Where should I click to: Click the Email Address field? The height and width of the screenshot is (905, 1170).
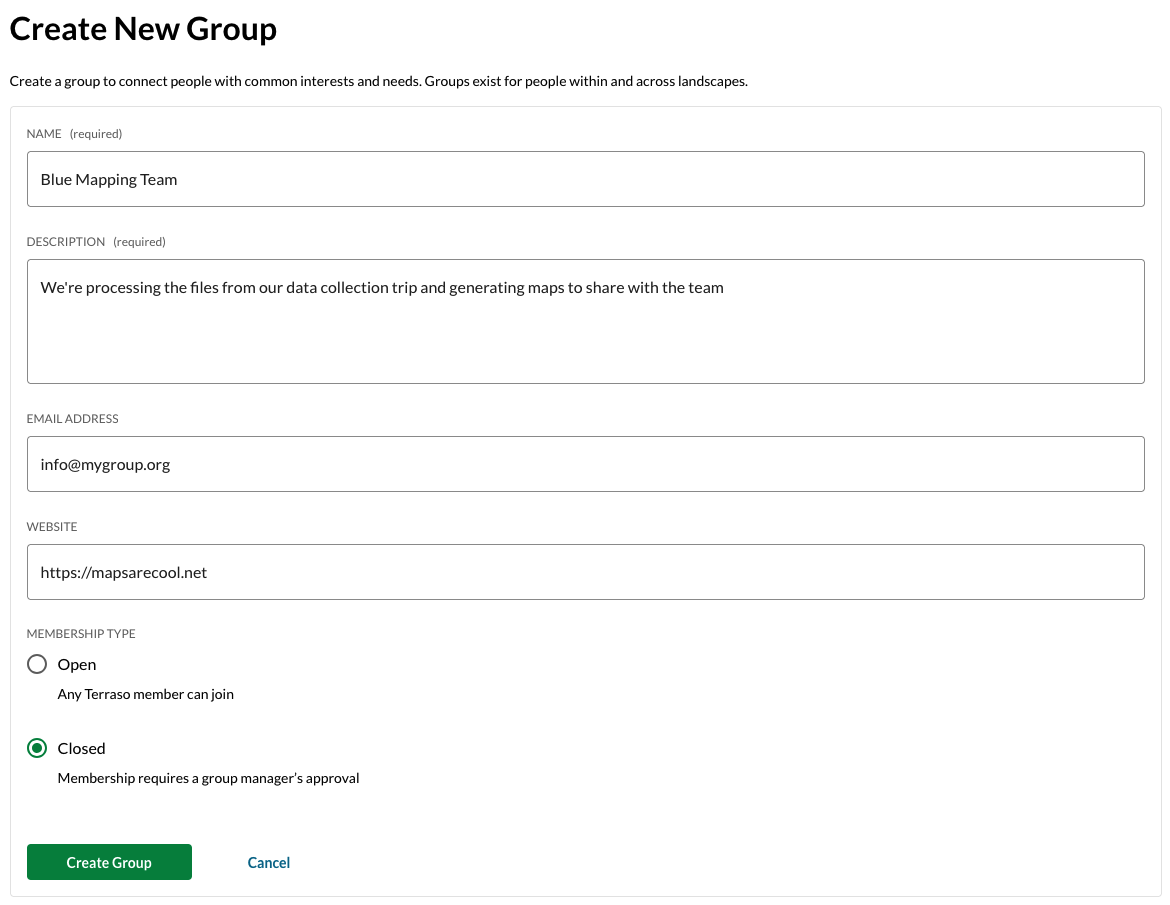tap(585, 464)
